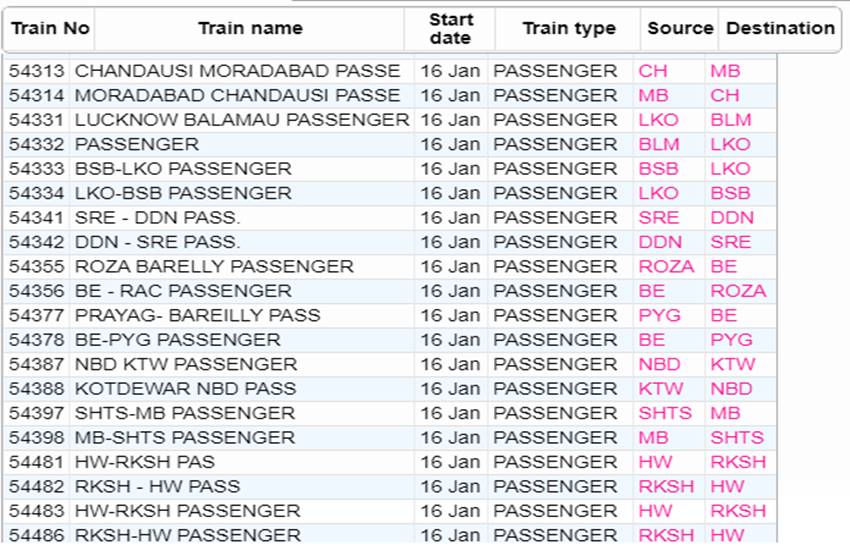This screenshot has height=550, width=850.
Task: Click SHTS destination for train 54398
Action: point(737,437)
